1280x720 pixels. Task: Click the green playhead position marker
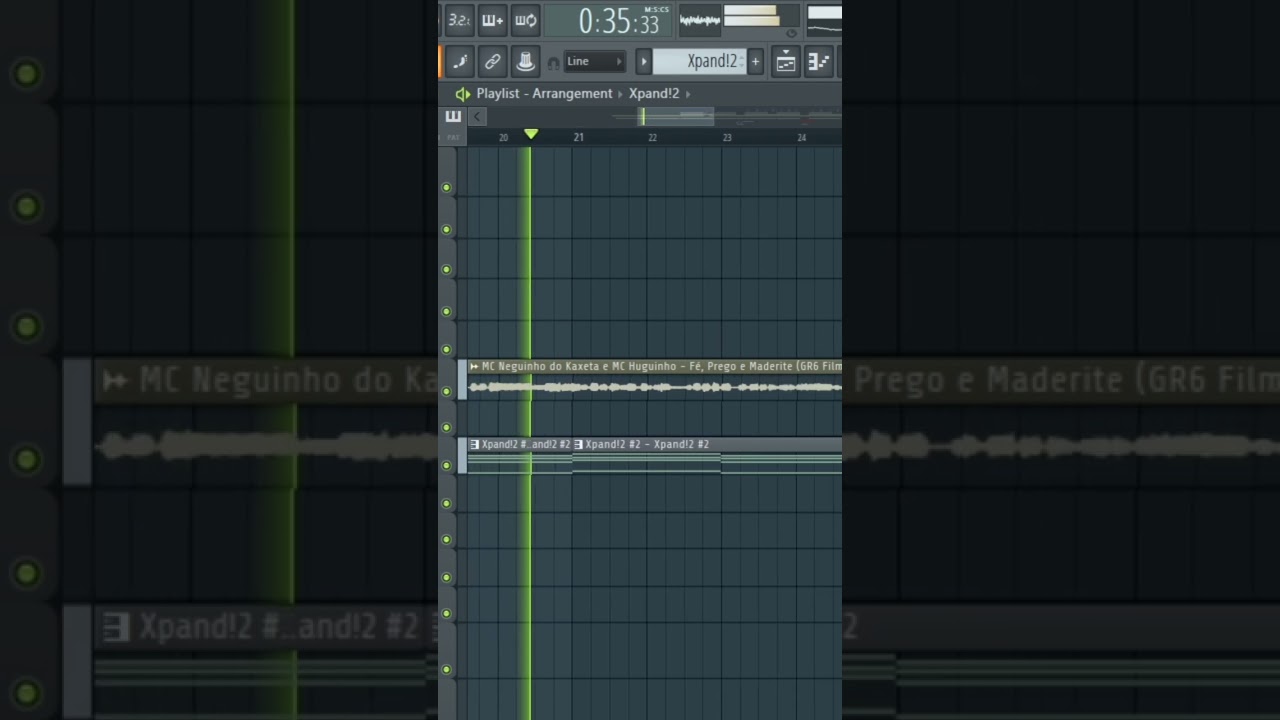pos(531,134)
